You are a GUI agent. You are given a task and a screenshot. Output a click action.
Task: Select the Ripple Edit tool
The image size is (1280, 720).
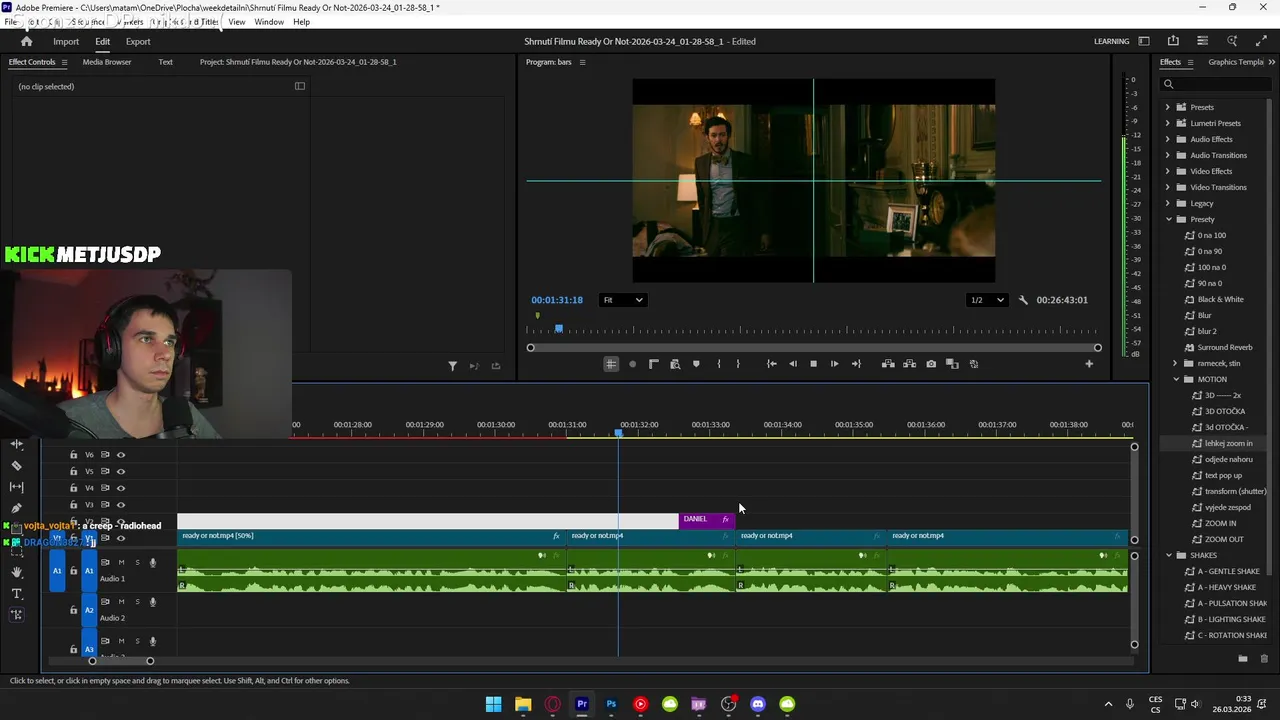(16, 444)
